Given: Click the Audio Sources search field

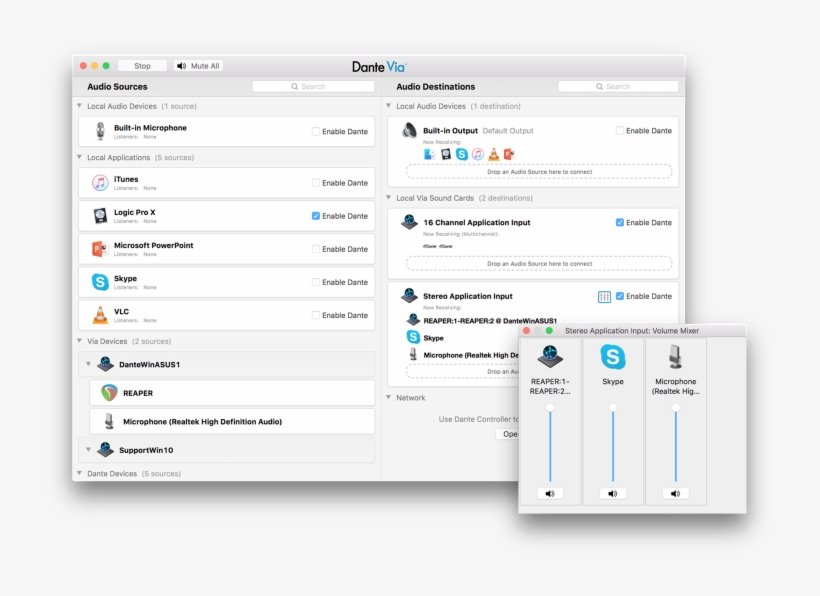Looking at the screenshot, I should [x=313, y=86].
